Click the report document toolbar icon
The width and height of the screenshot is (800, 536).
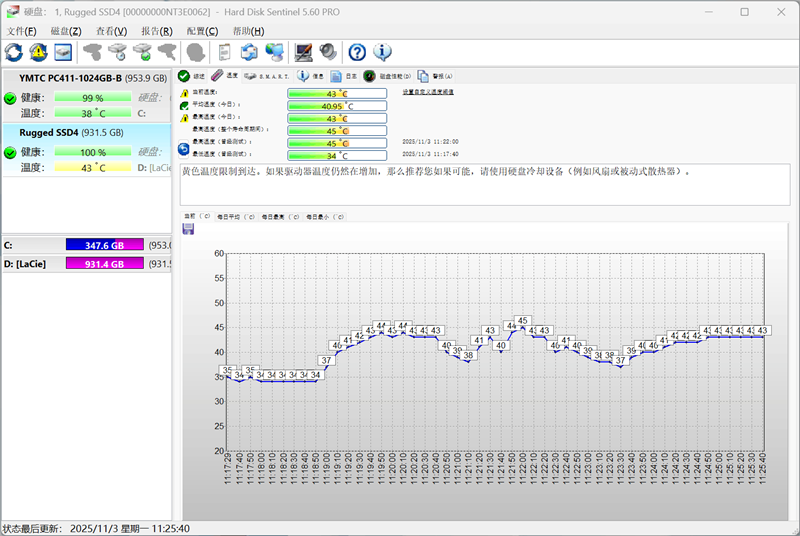pyautogui.click(x=225, y=52)
